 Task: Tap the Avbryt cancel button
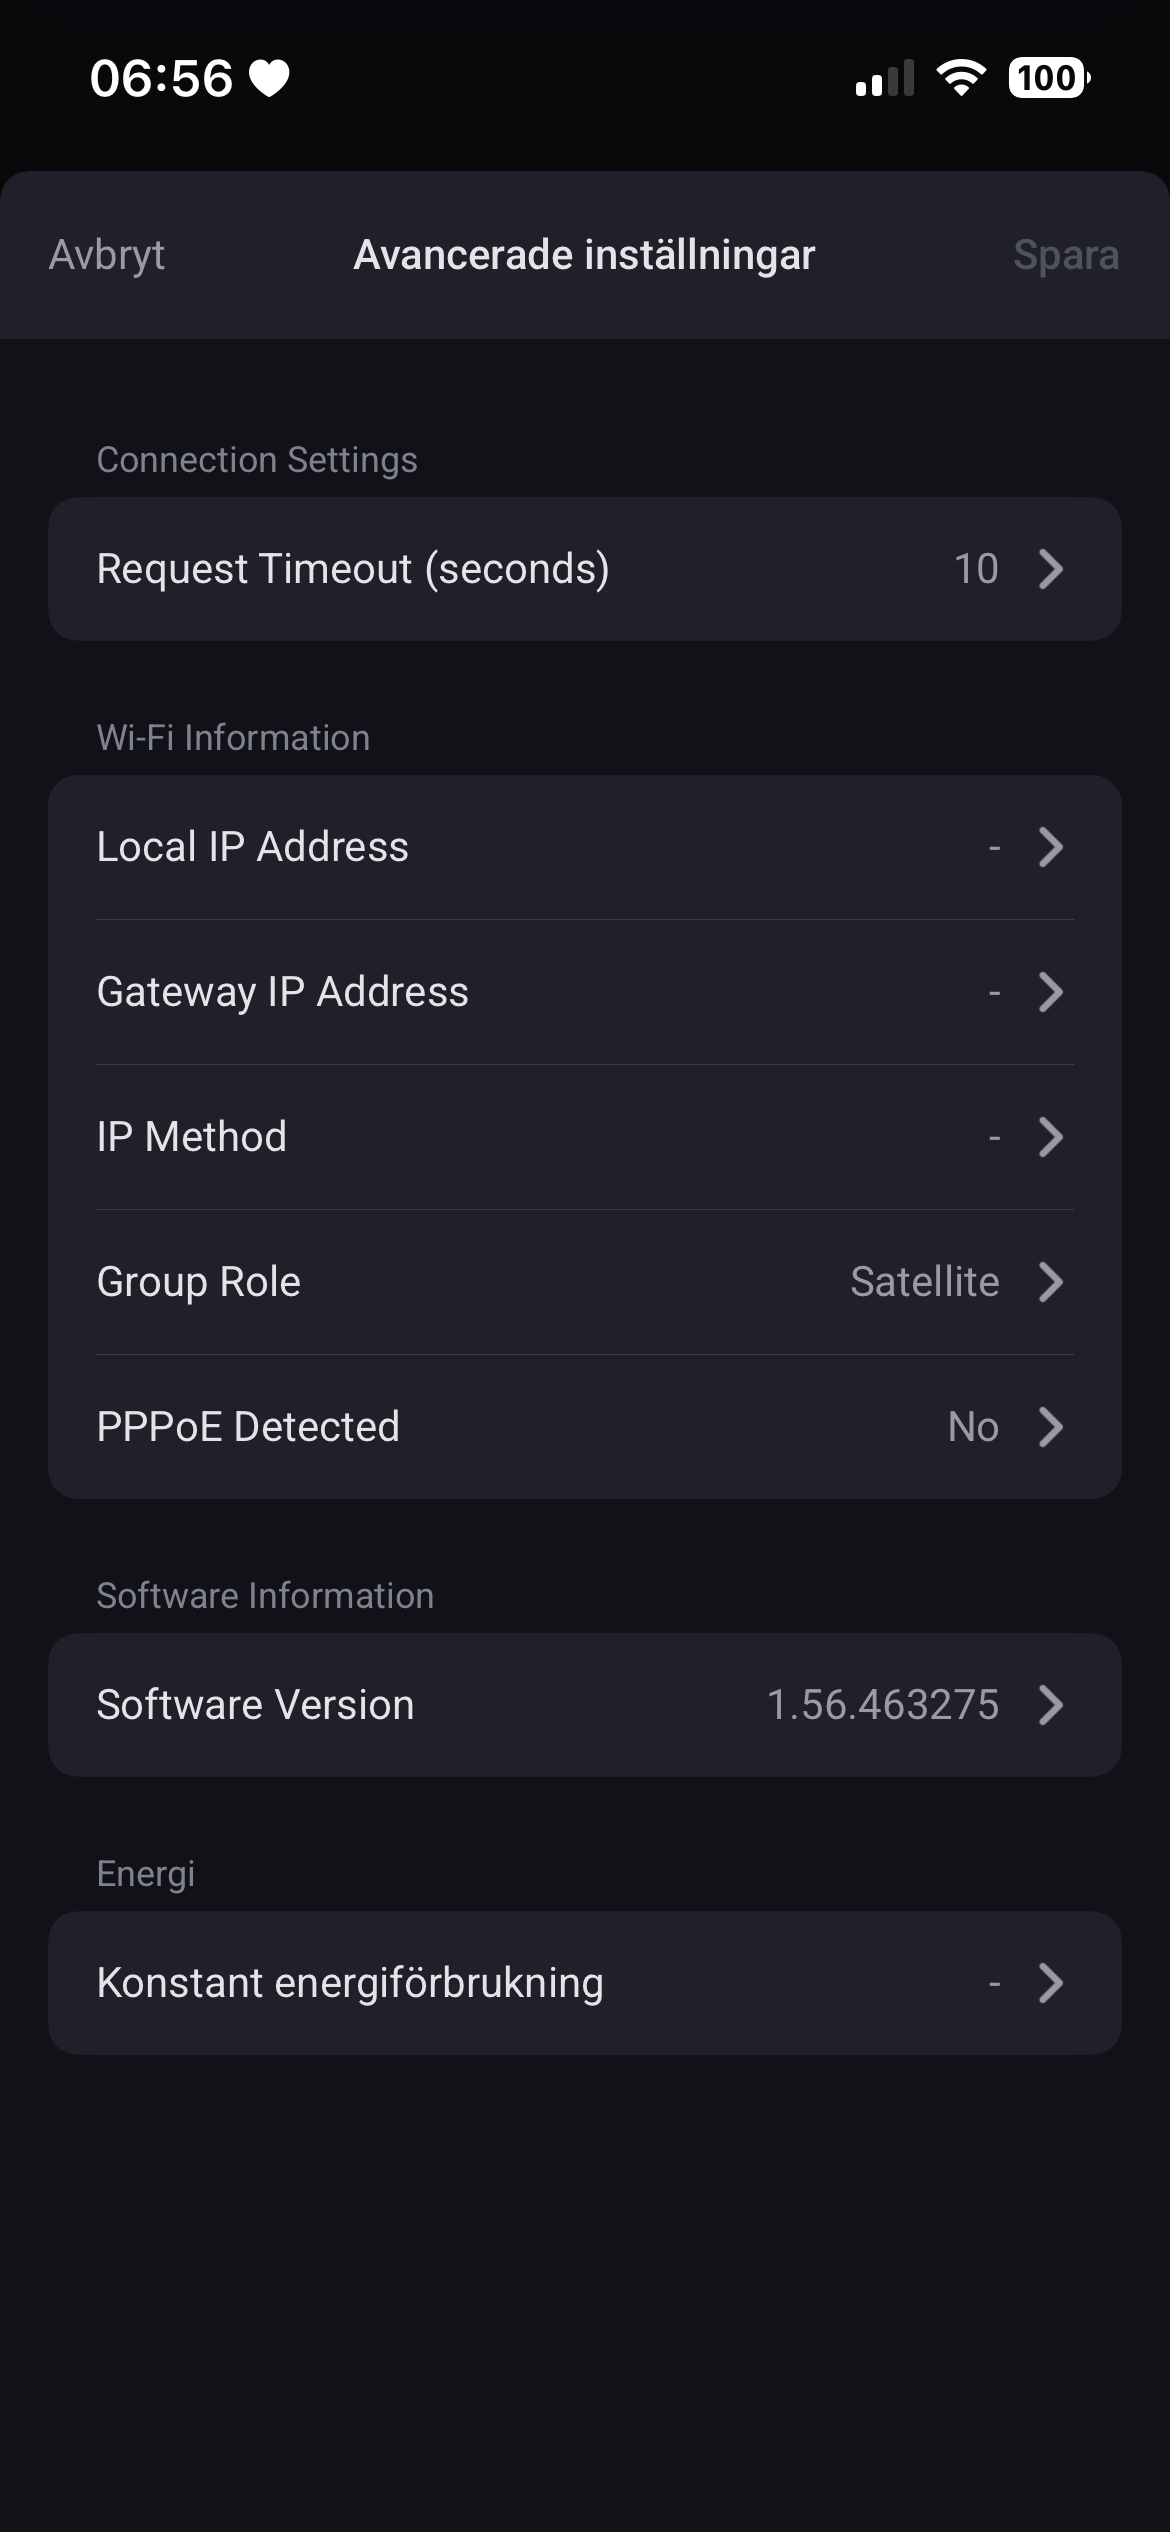(x=107, y=255)
